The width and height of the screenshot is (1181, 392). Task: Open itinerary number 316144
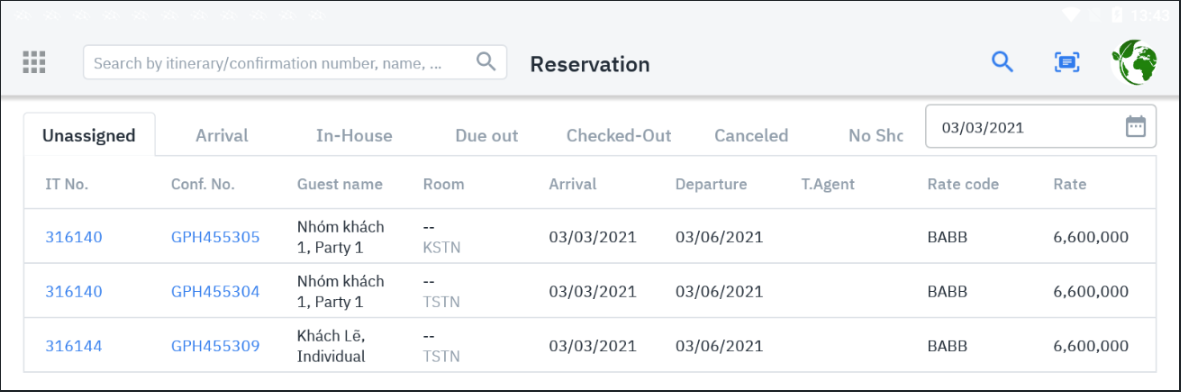[74, 346]
